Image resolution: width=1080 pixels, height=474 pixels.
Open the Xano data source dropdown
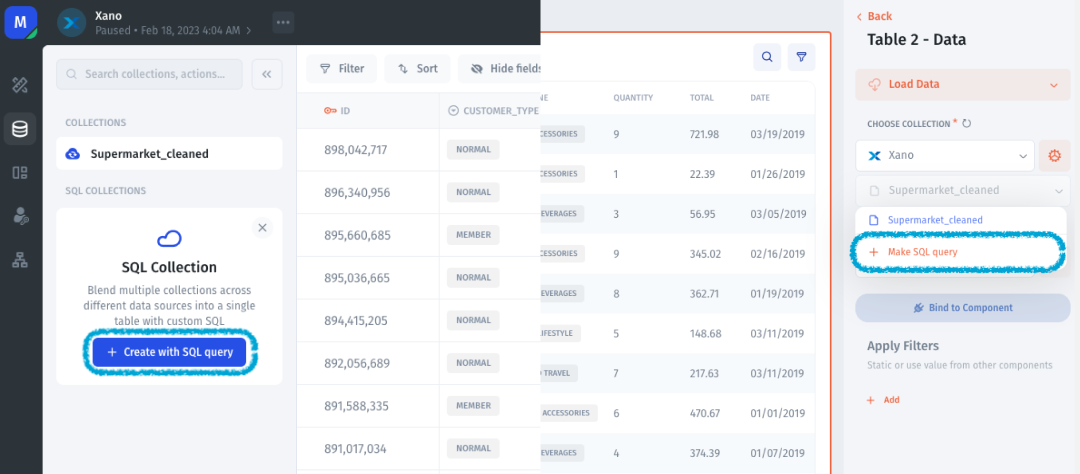click(x=945, y=155)
